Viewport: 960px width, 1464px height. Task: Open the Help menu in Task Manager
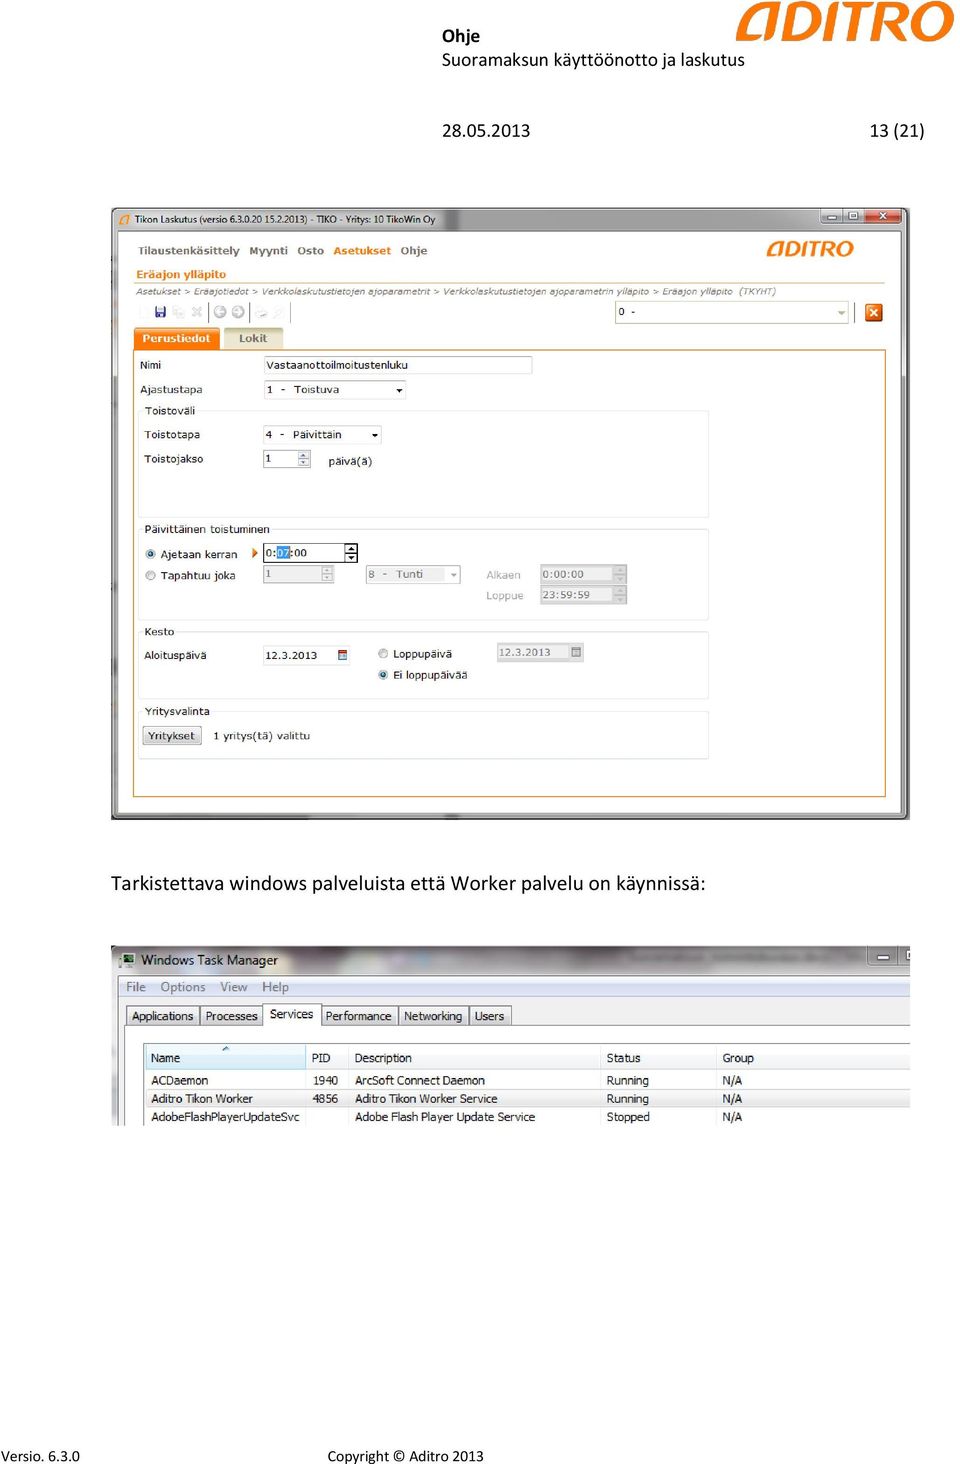[x=276, y=987]
